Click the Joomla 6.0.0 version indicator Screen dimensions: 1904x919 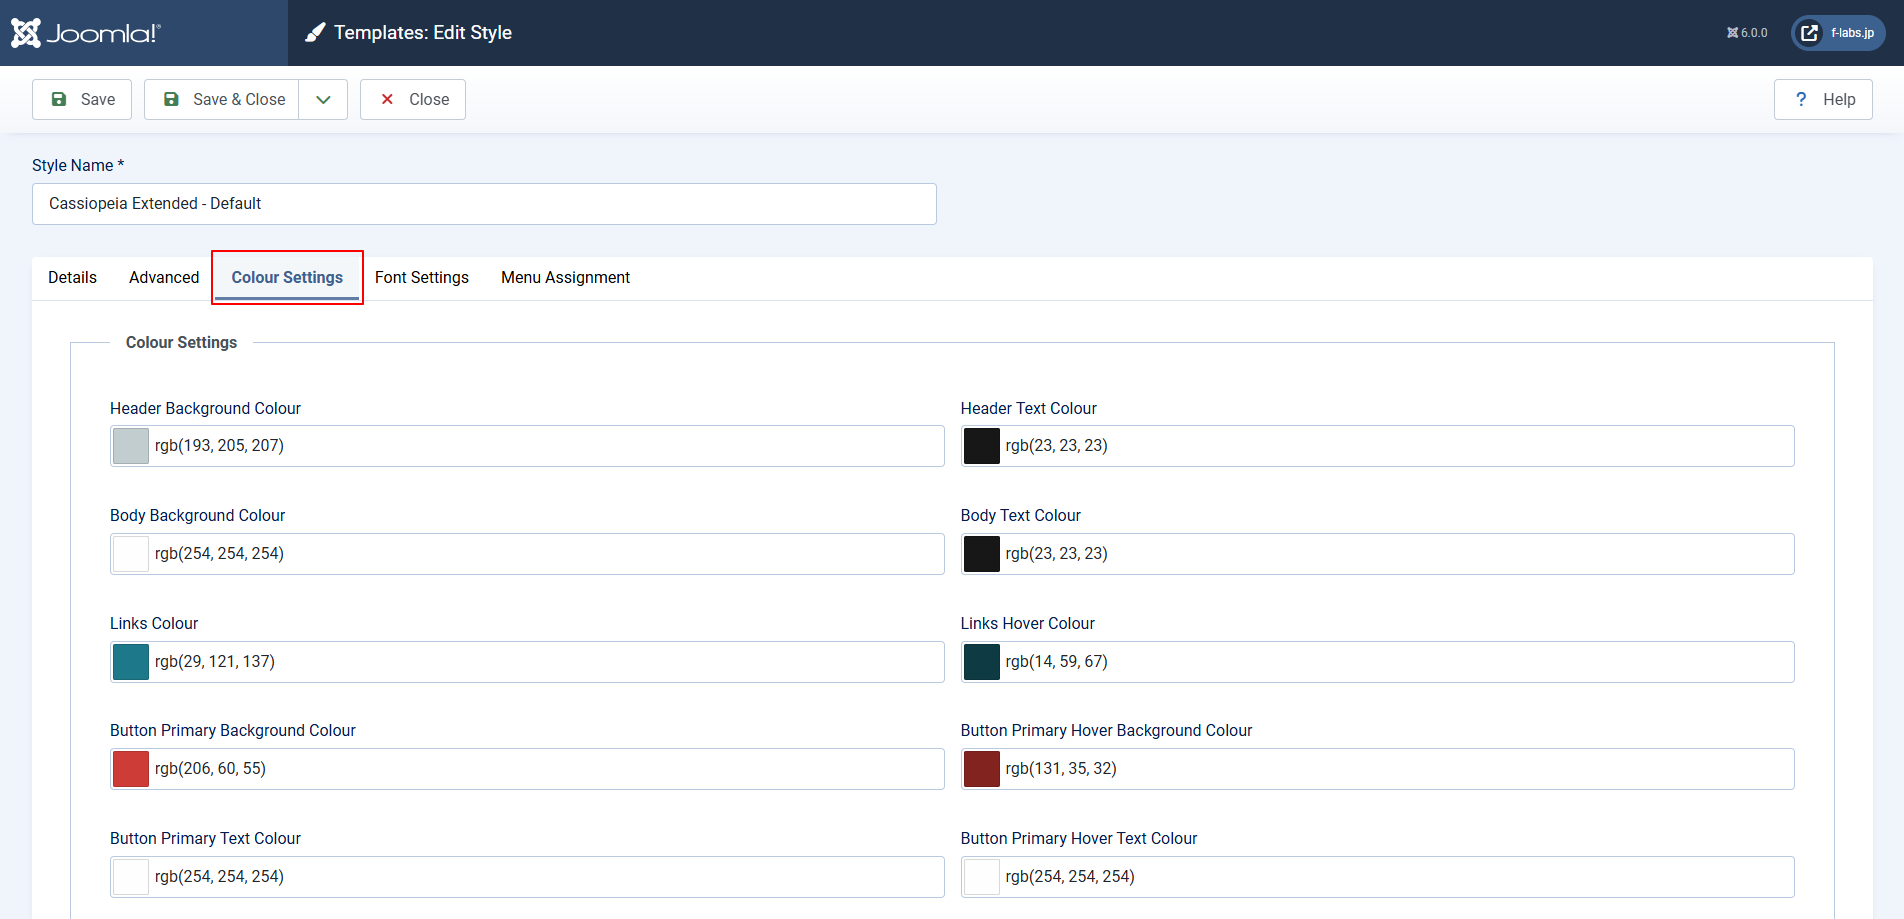[1747, 33]
